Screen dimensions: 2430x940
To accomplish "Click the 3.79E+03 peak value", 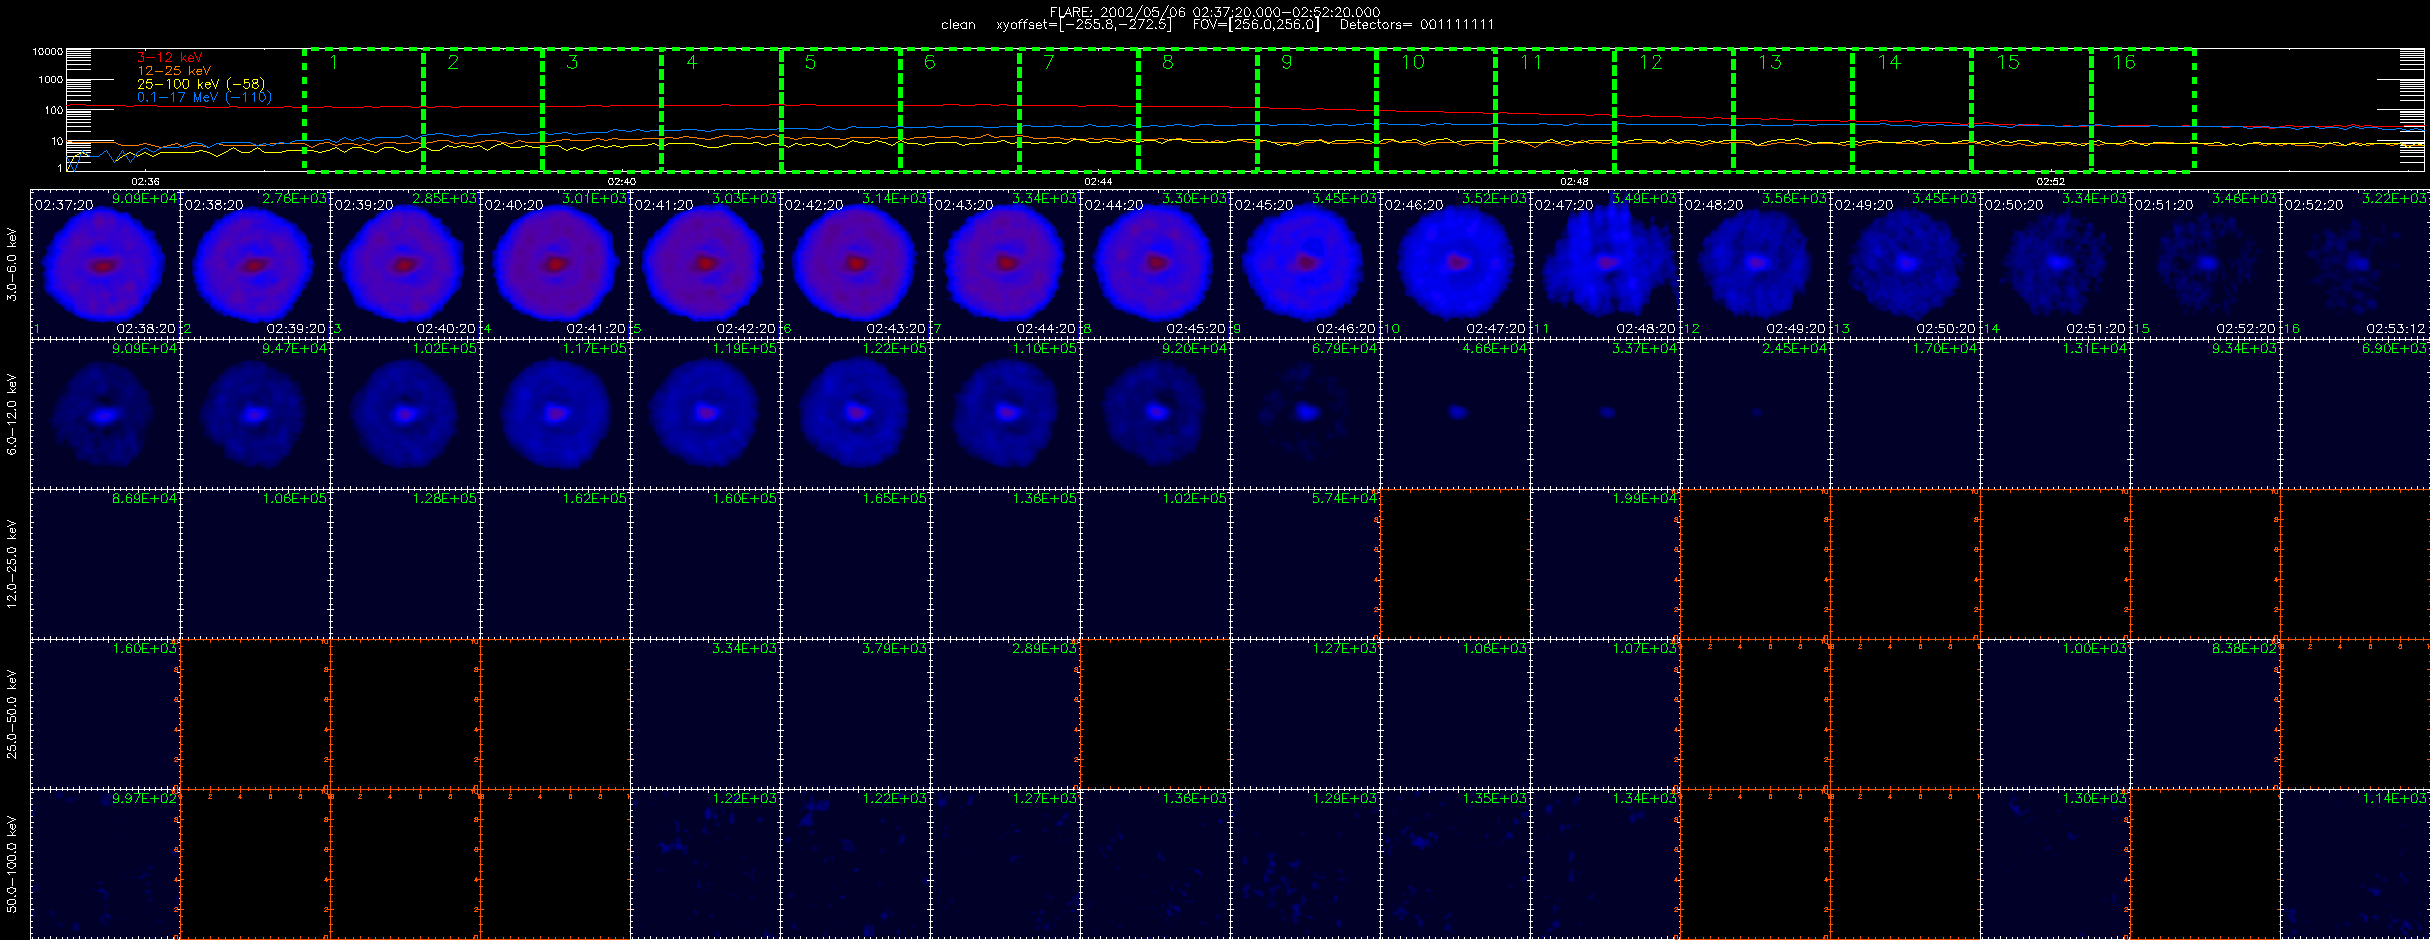I will coord(894,648).
